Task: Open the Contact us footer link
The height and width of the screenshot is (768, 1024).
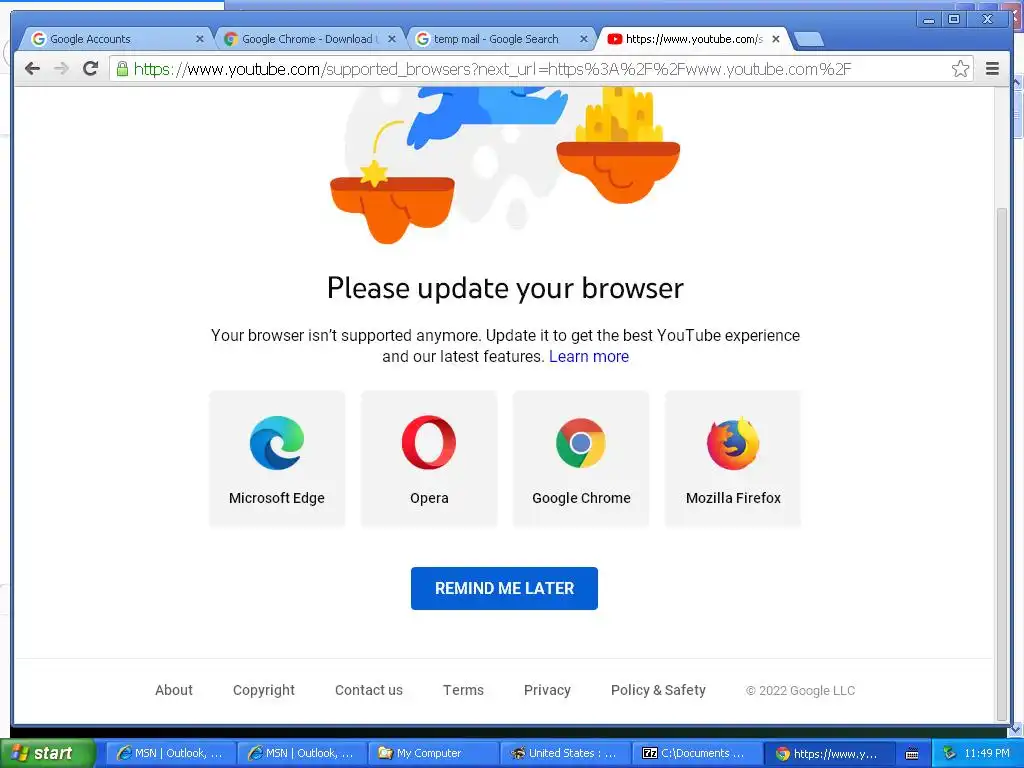Action: coord(369,690)
